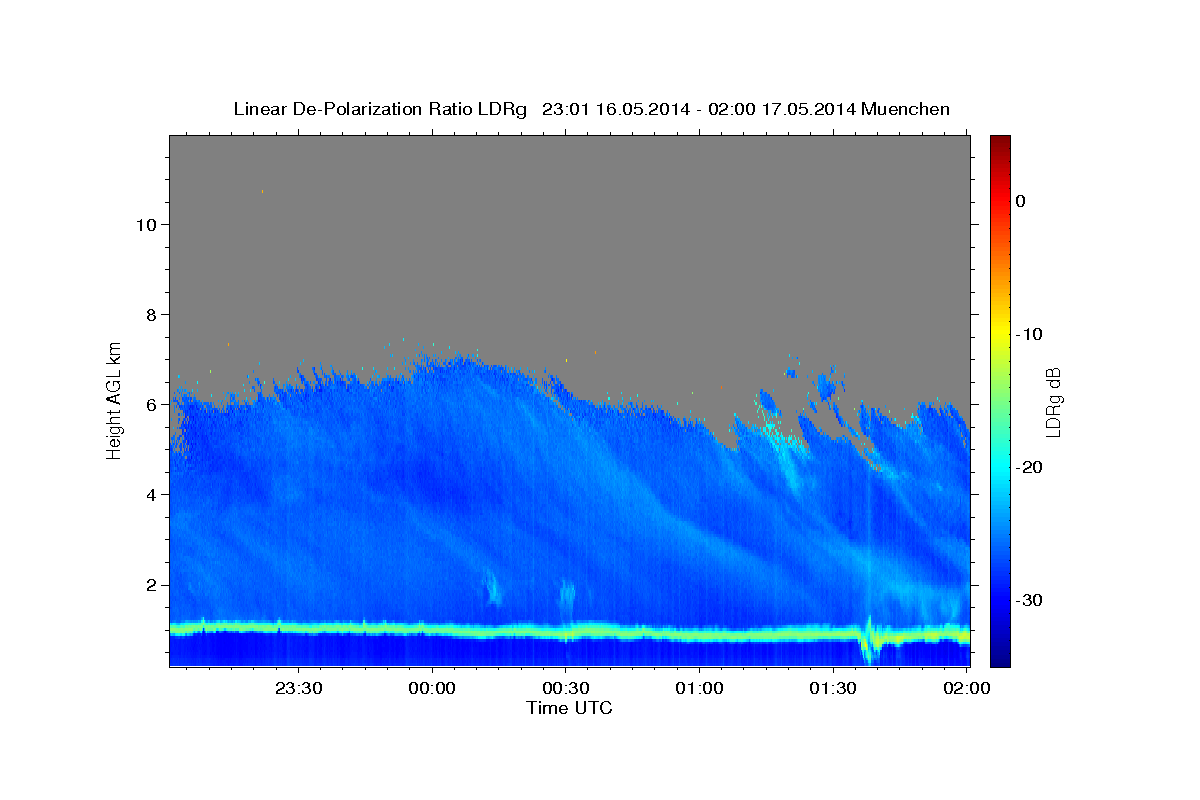The width and height of the screenshot is (1200, 800).
Task: Click the plot title 'Linear De-Polarization Ratio LDRg'
Action: click(x=380, y=109)
